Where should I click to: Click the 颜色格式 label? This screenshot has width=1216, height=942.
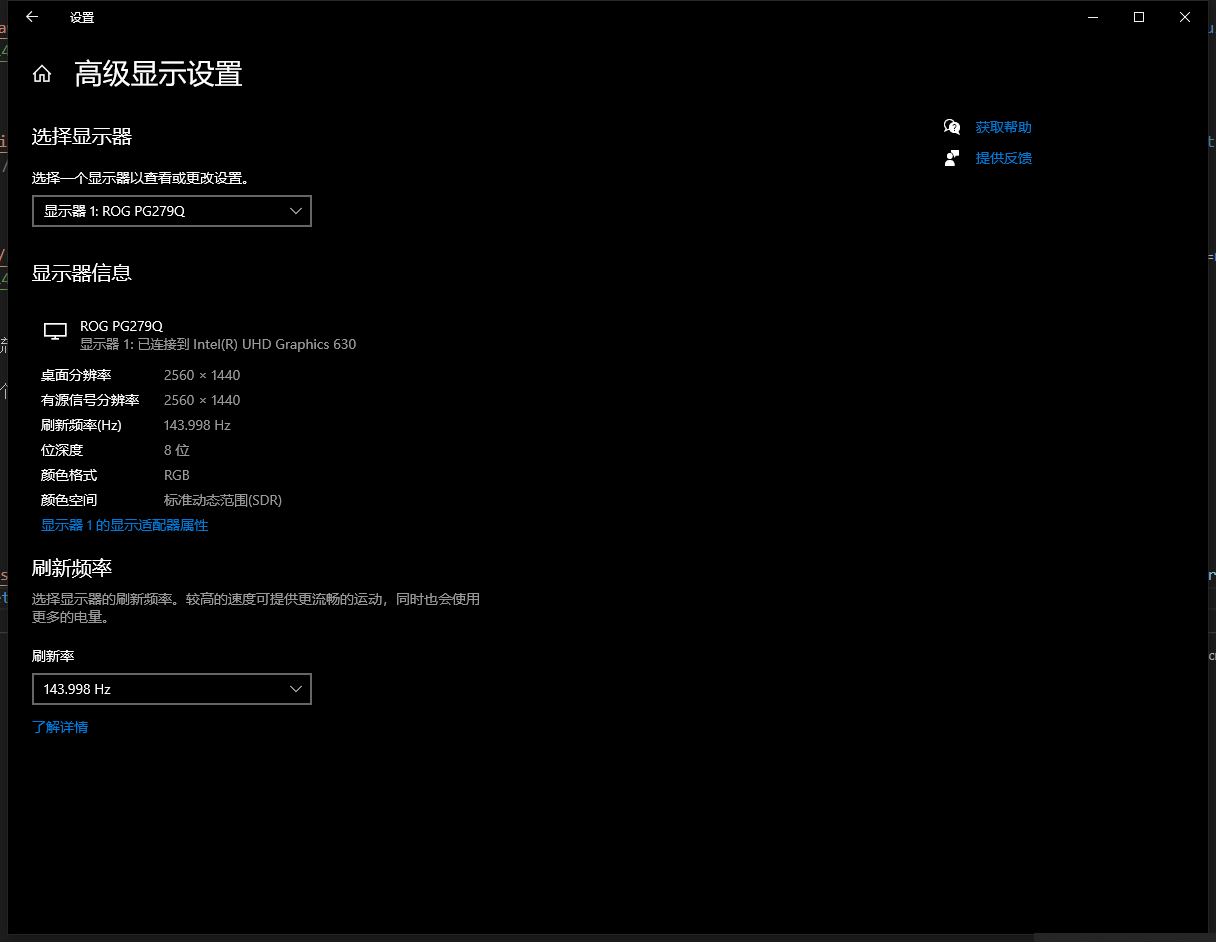click(69, 475)
